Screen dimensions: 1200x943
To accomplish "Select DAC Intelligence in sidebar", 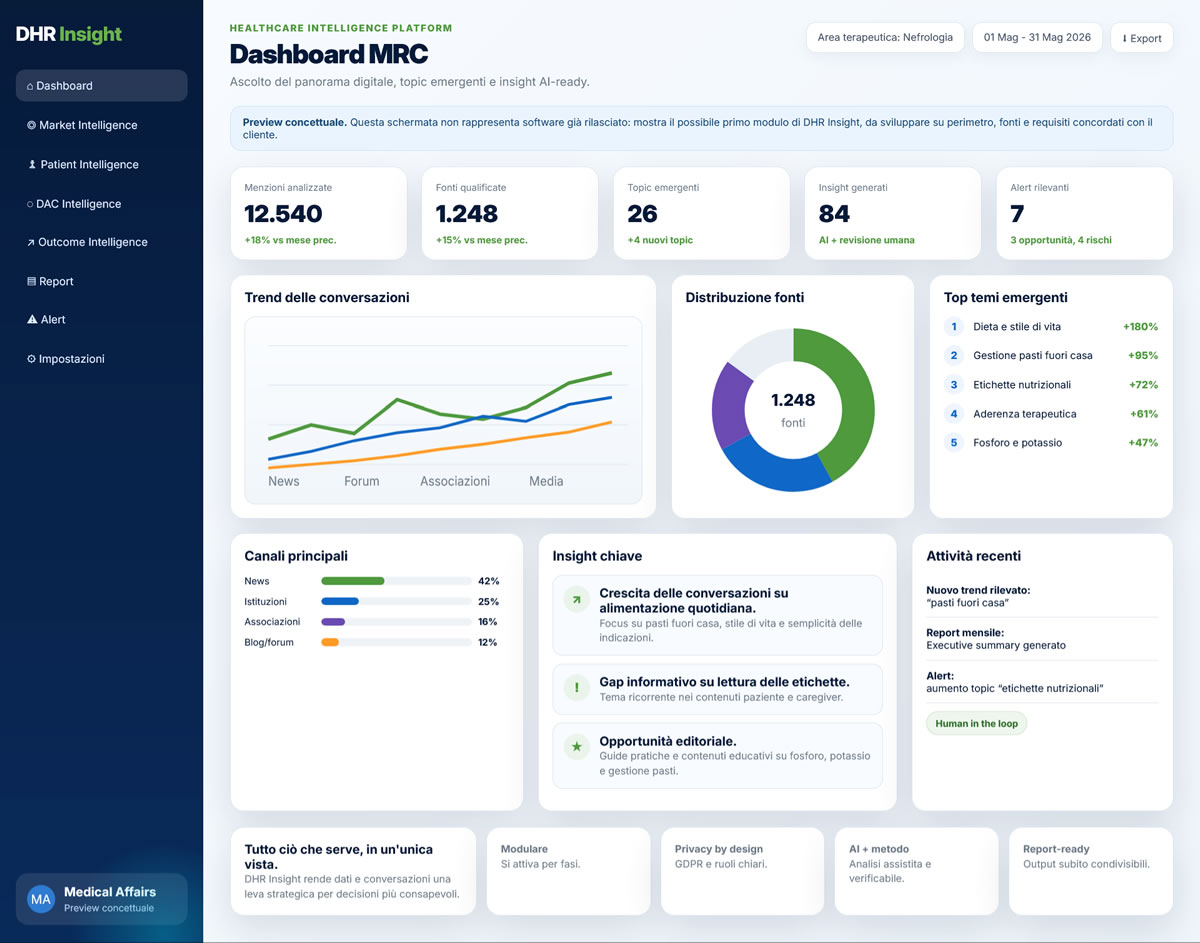I will point(101,203).
